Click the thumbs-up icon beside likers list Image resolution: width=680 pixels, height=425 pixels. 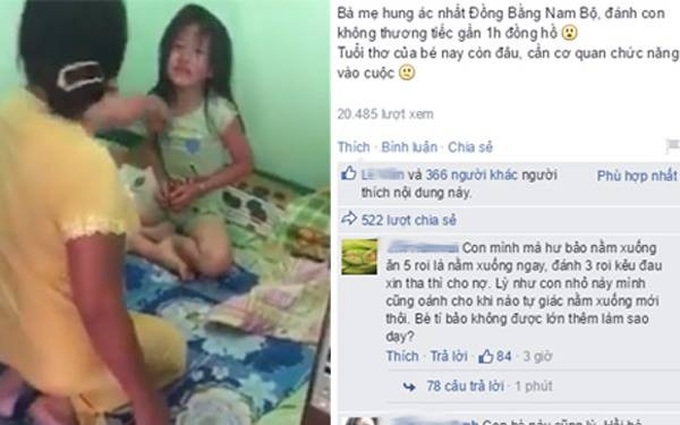pyautogui.click(x=349, y=174)
